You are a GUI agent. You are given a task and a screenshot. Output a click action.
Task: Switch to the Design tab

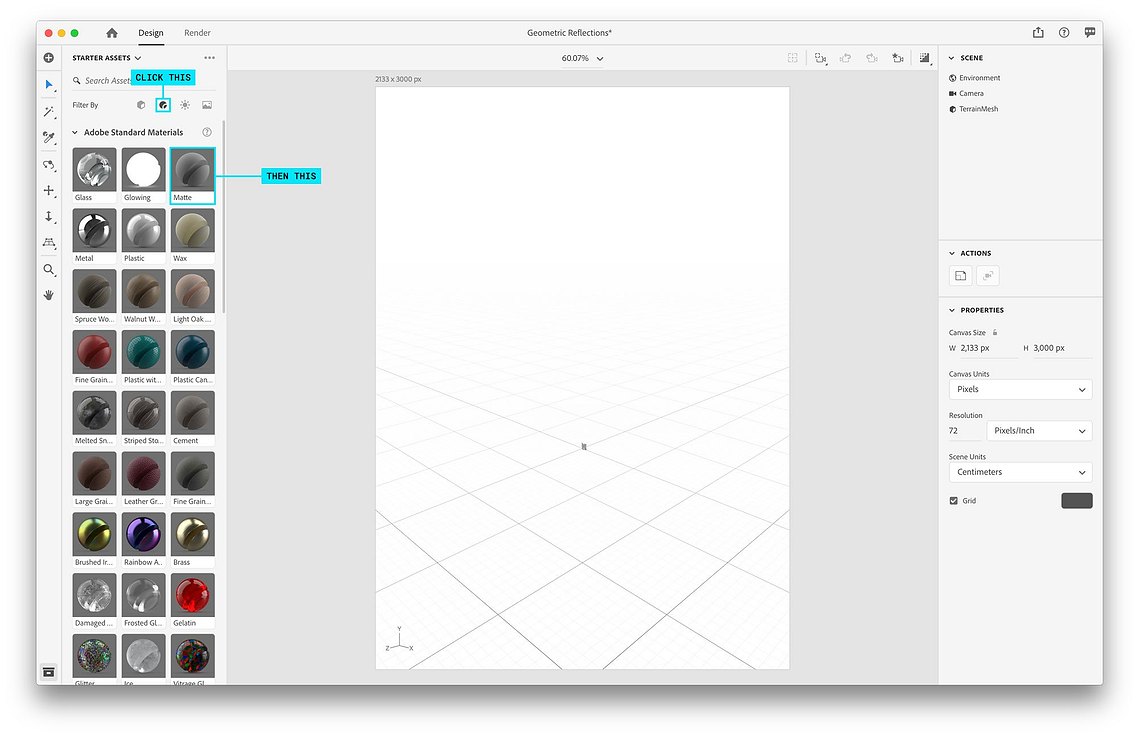point(150,33)
